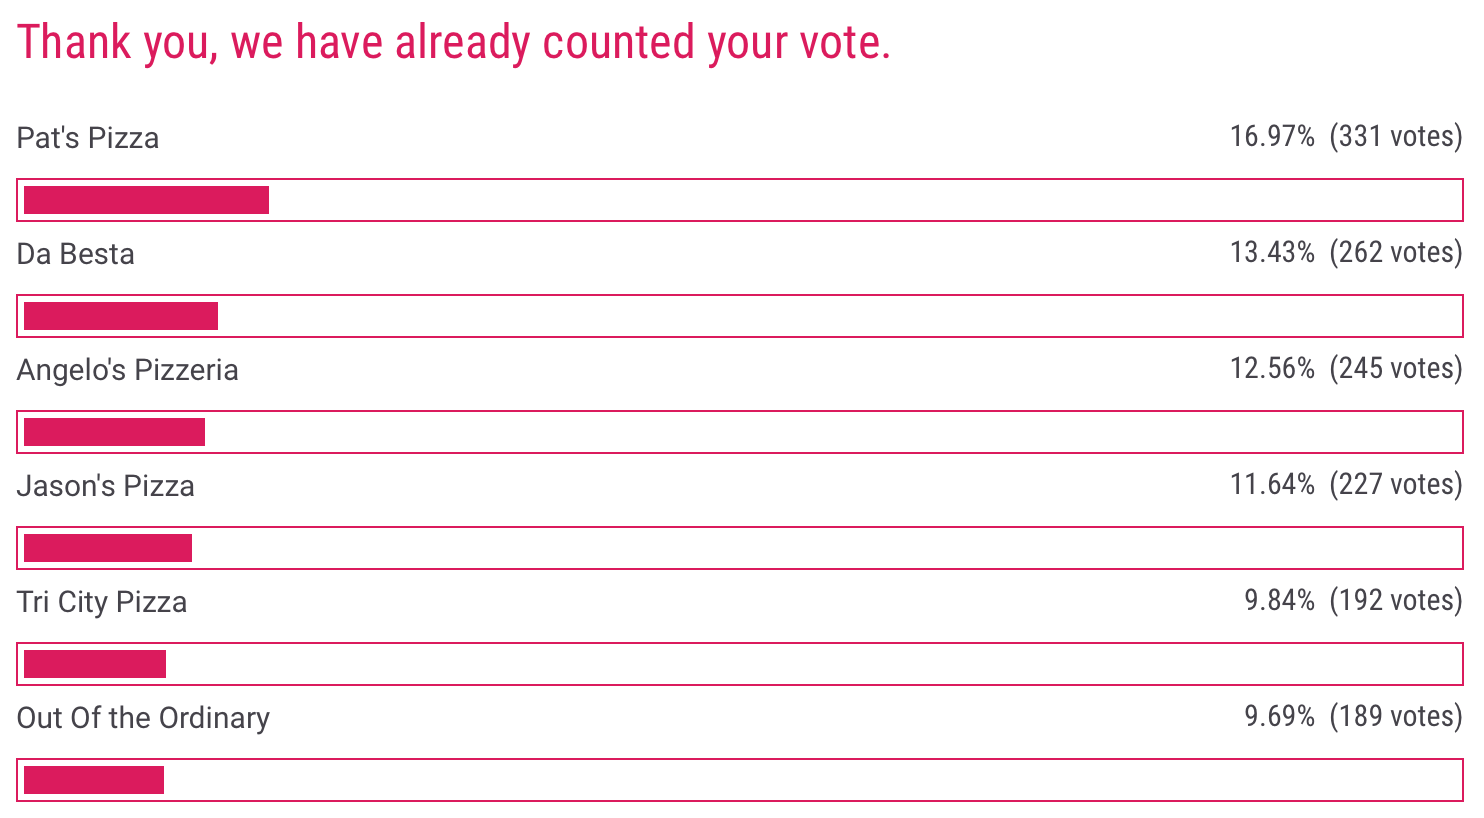Click the Jason's Pizza label
This screenshot has height=818, width=1484.
106,485
